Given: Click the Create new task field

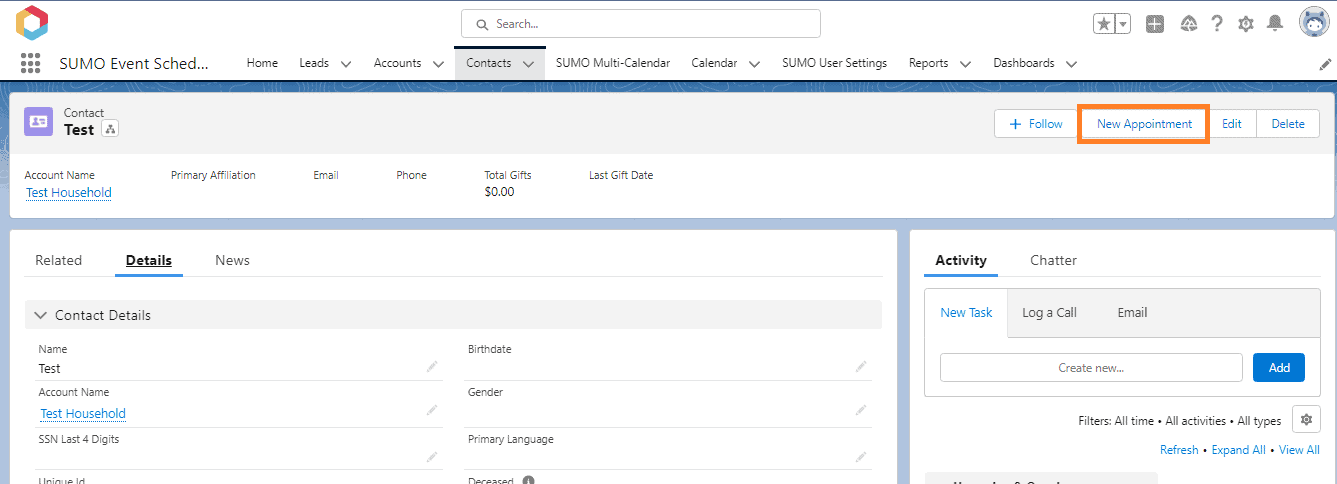Looking at the screenshot, I should pyautogui.click(x=1090, y=367).
